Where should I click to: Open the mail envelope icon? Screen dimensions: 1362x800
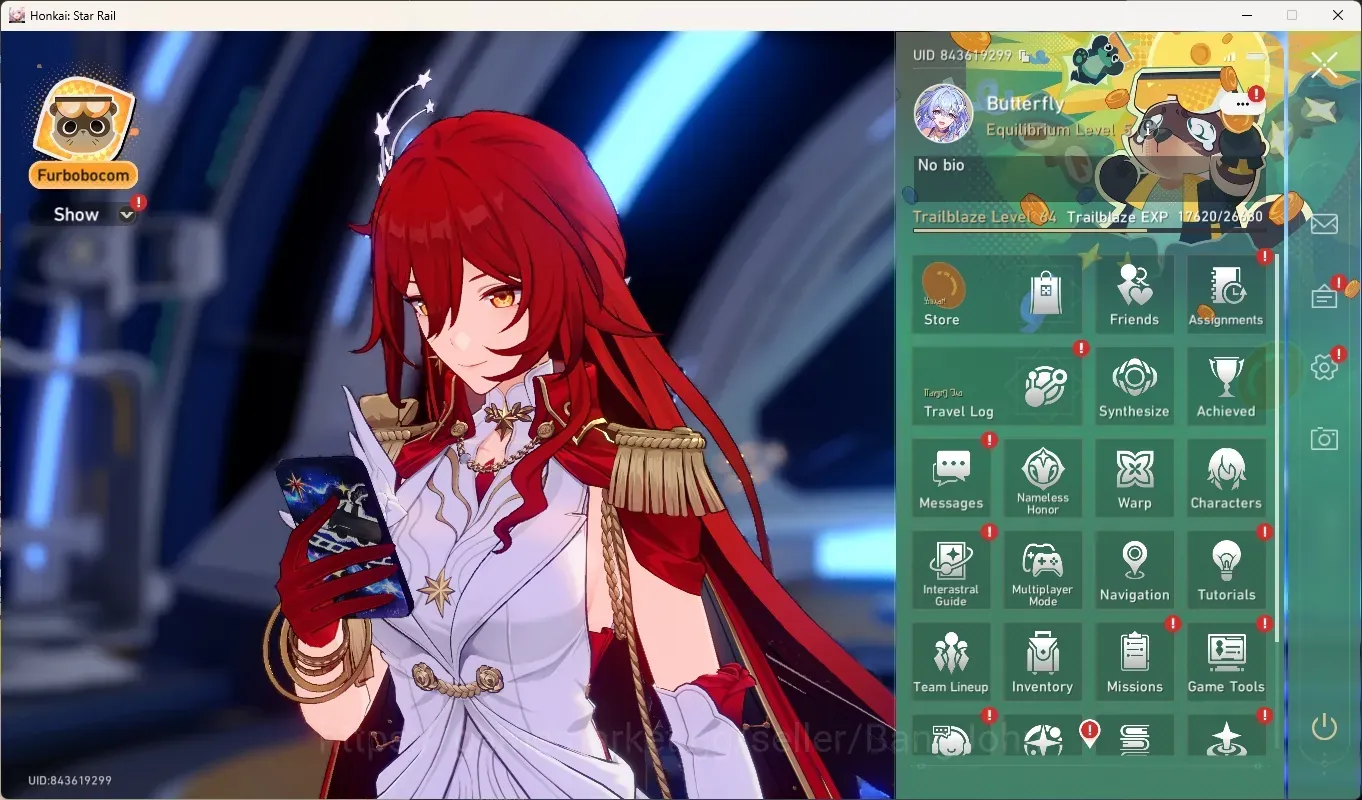click(x=1324, y=223)
